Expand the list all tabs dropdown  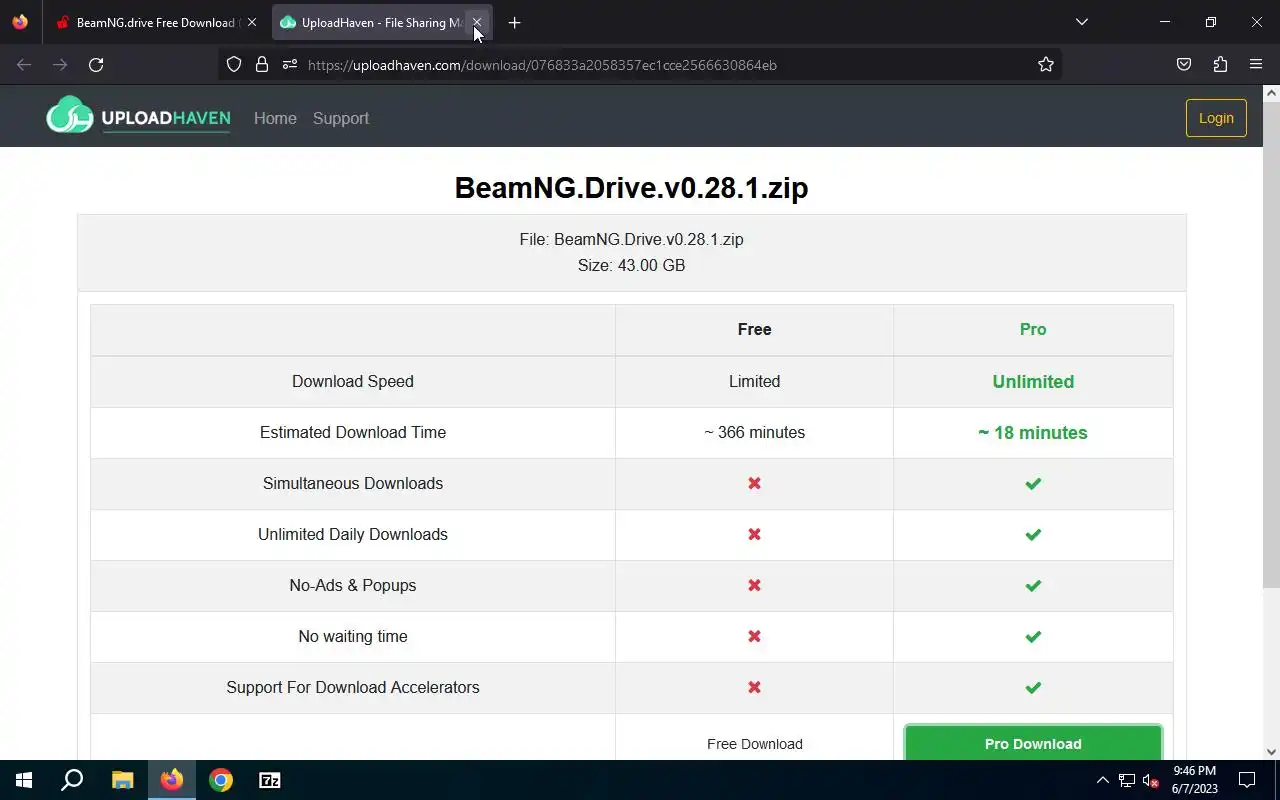coord(1081,22)
